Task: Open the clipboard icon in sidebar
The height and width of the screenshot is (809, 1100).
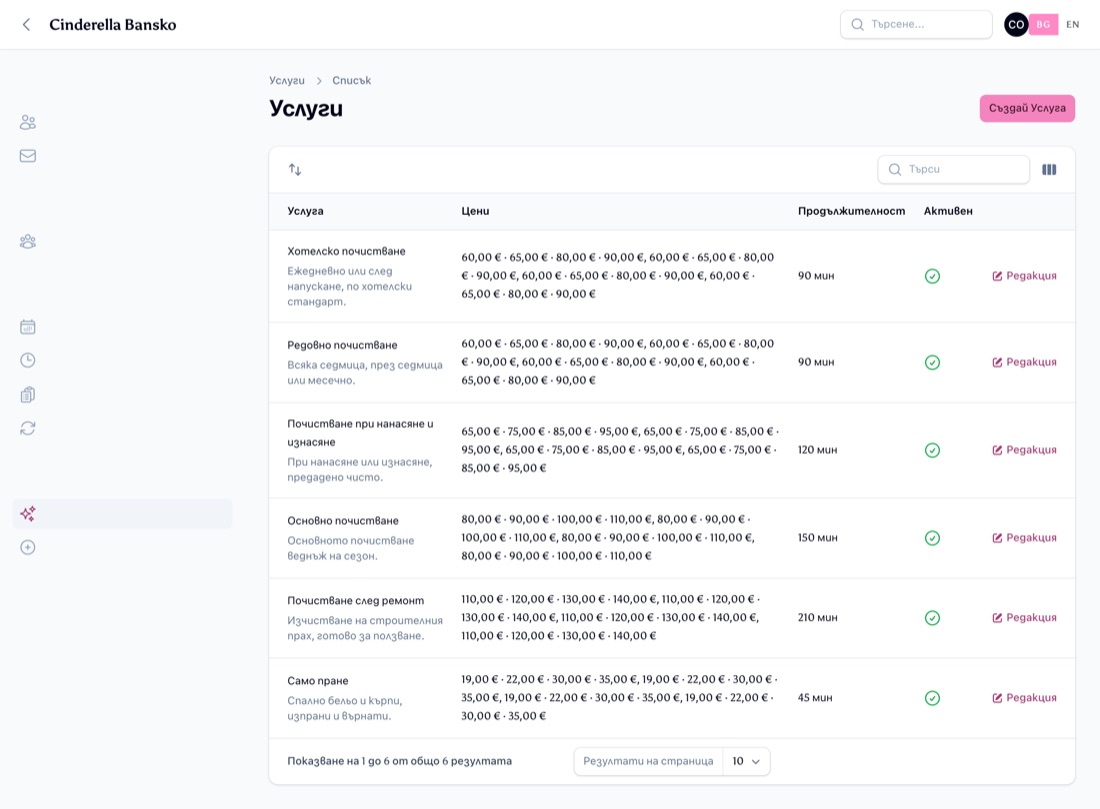Action: coord(28,394)
